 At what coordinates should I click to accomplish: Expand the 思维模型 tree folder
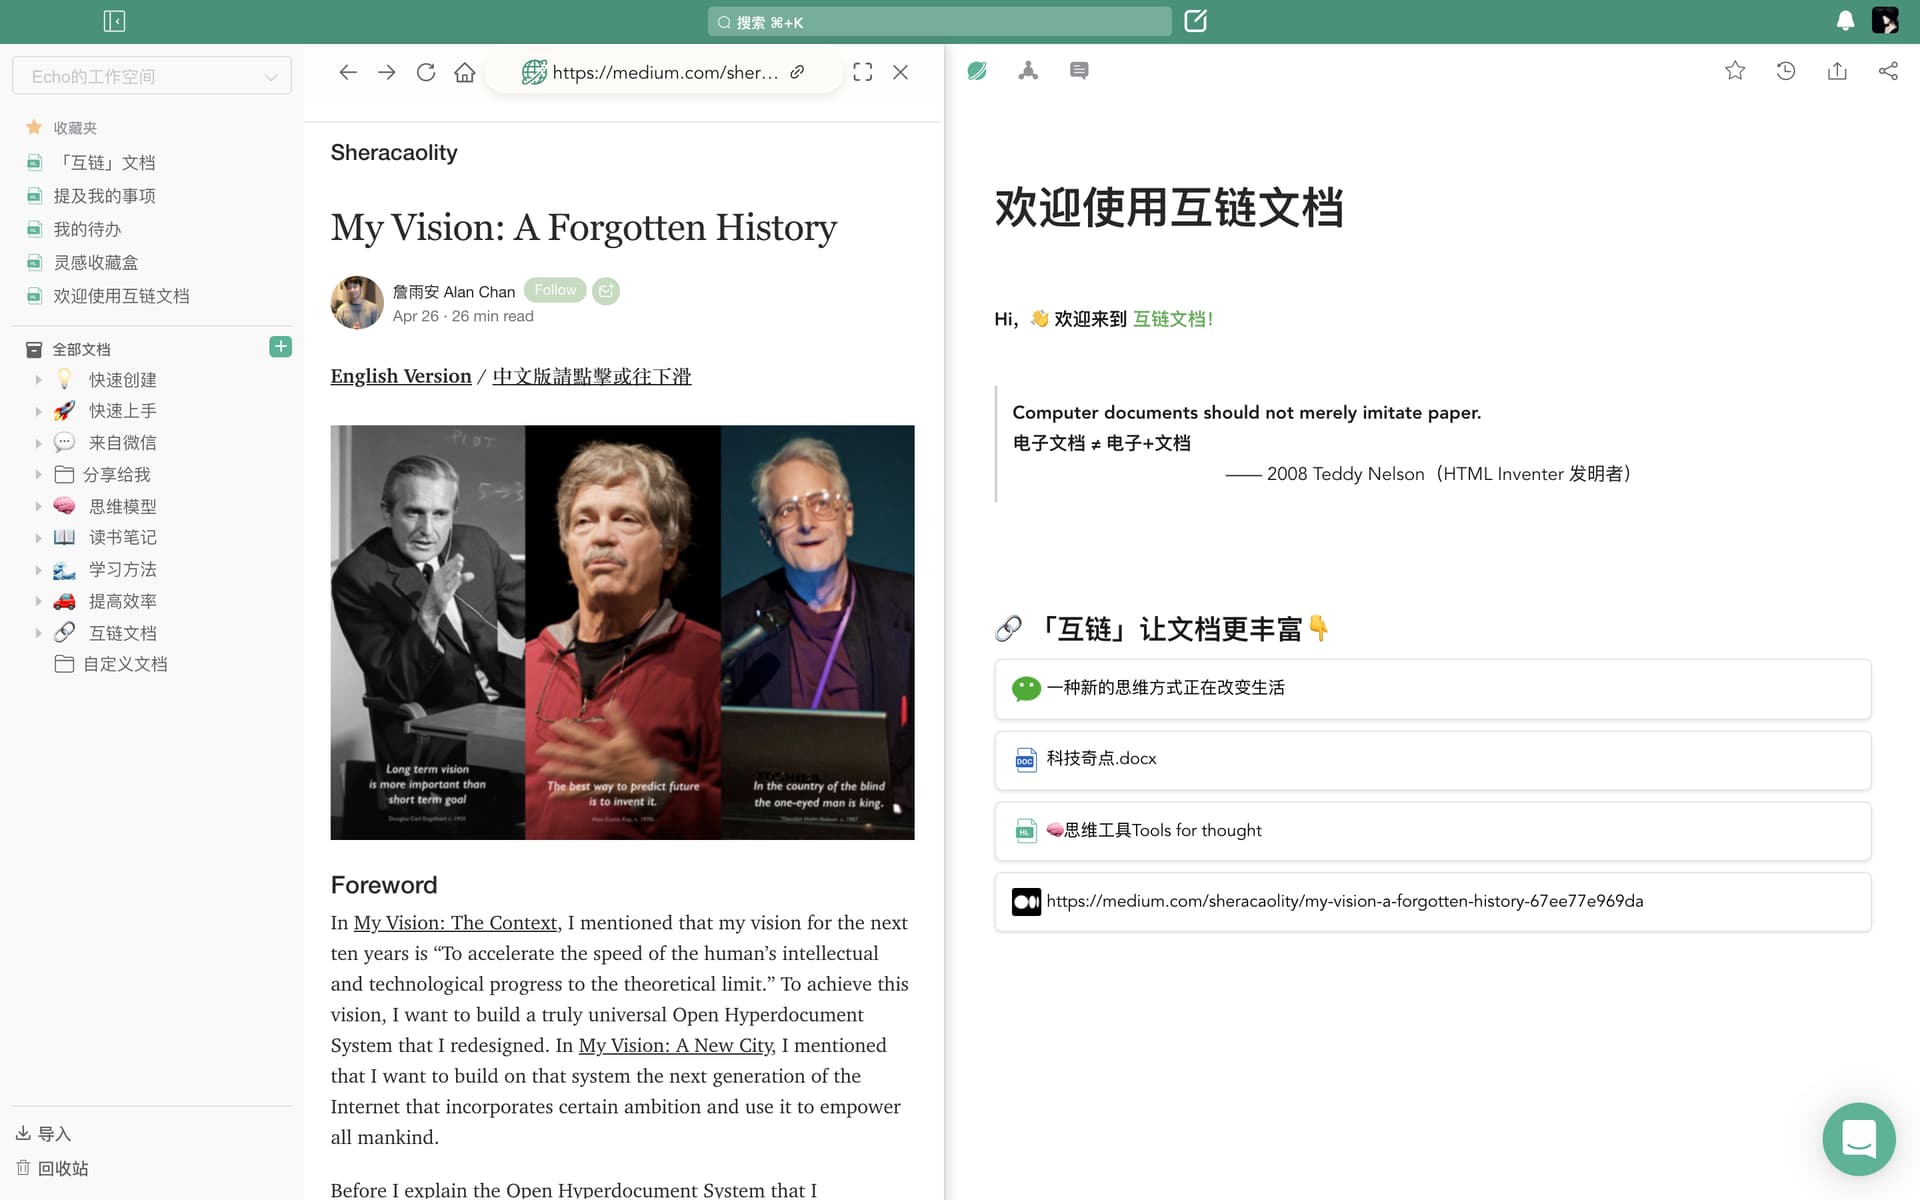click(39, 506)
